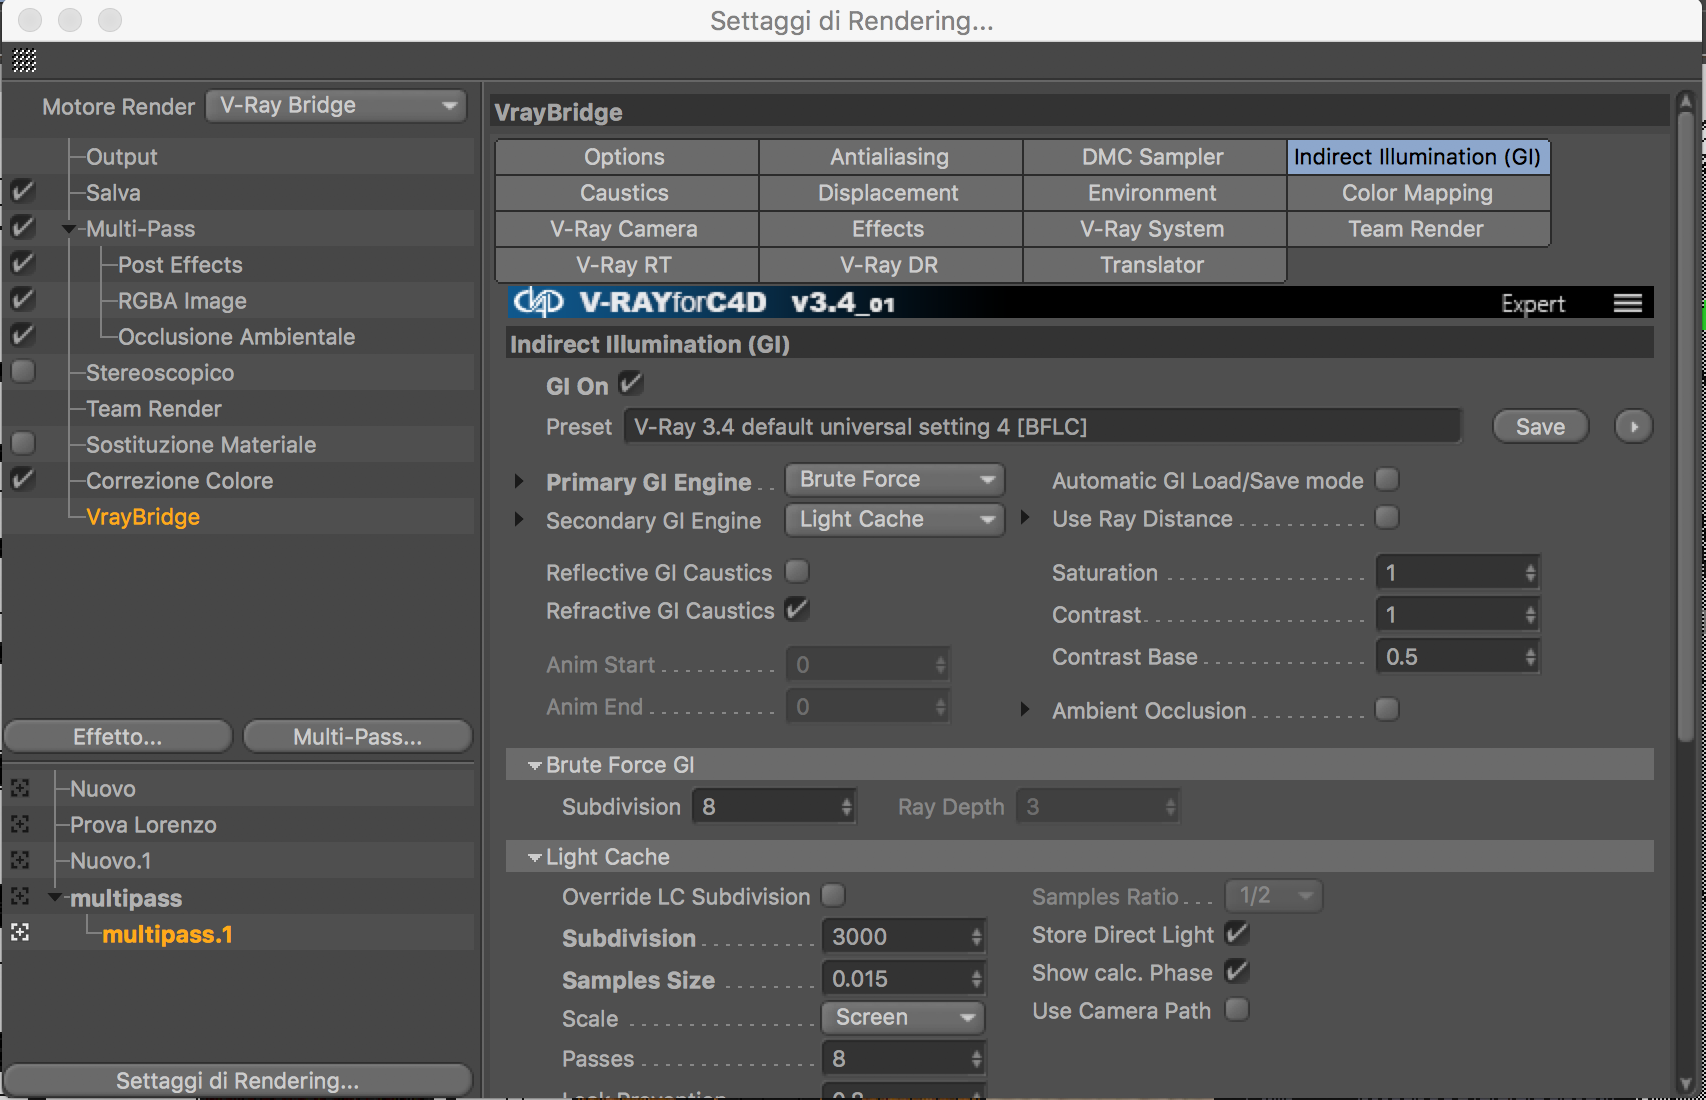Click the render setting icon beside multipass
This screenshot has height=1100, width=1706.
[20, 896]
